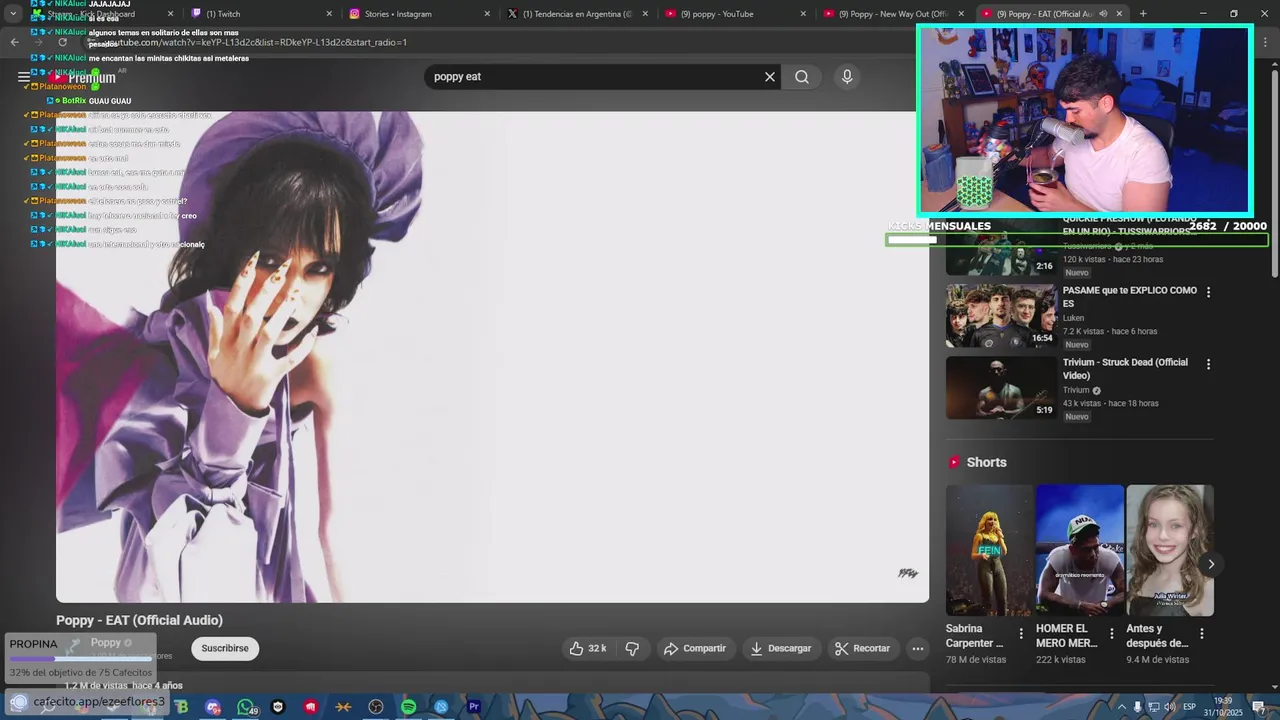Screen dimensions: 1280x720
Task: Click the Shorts section heading
Action: pyautogui.click(x=986, y=462)
